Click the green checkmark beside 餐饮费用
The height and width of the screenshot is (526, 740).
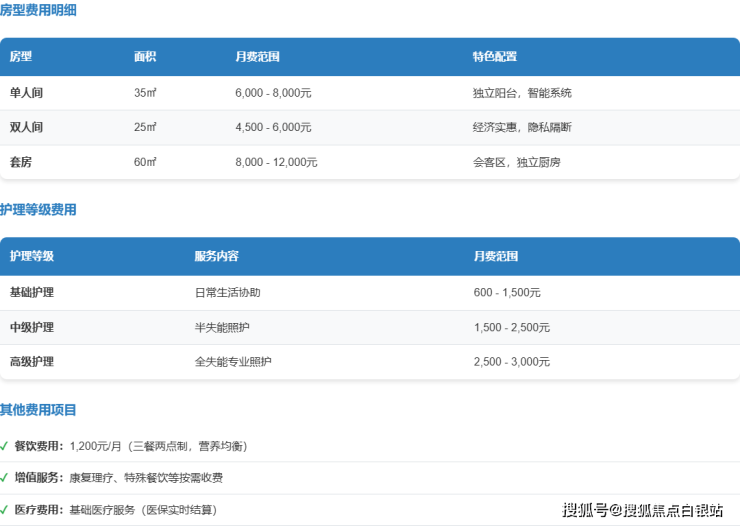click(4, 446)
